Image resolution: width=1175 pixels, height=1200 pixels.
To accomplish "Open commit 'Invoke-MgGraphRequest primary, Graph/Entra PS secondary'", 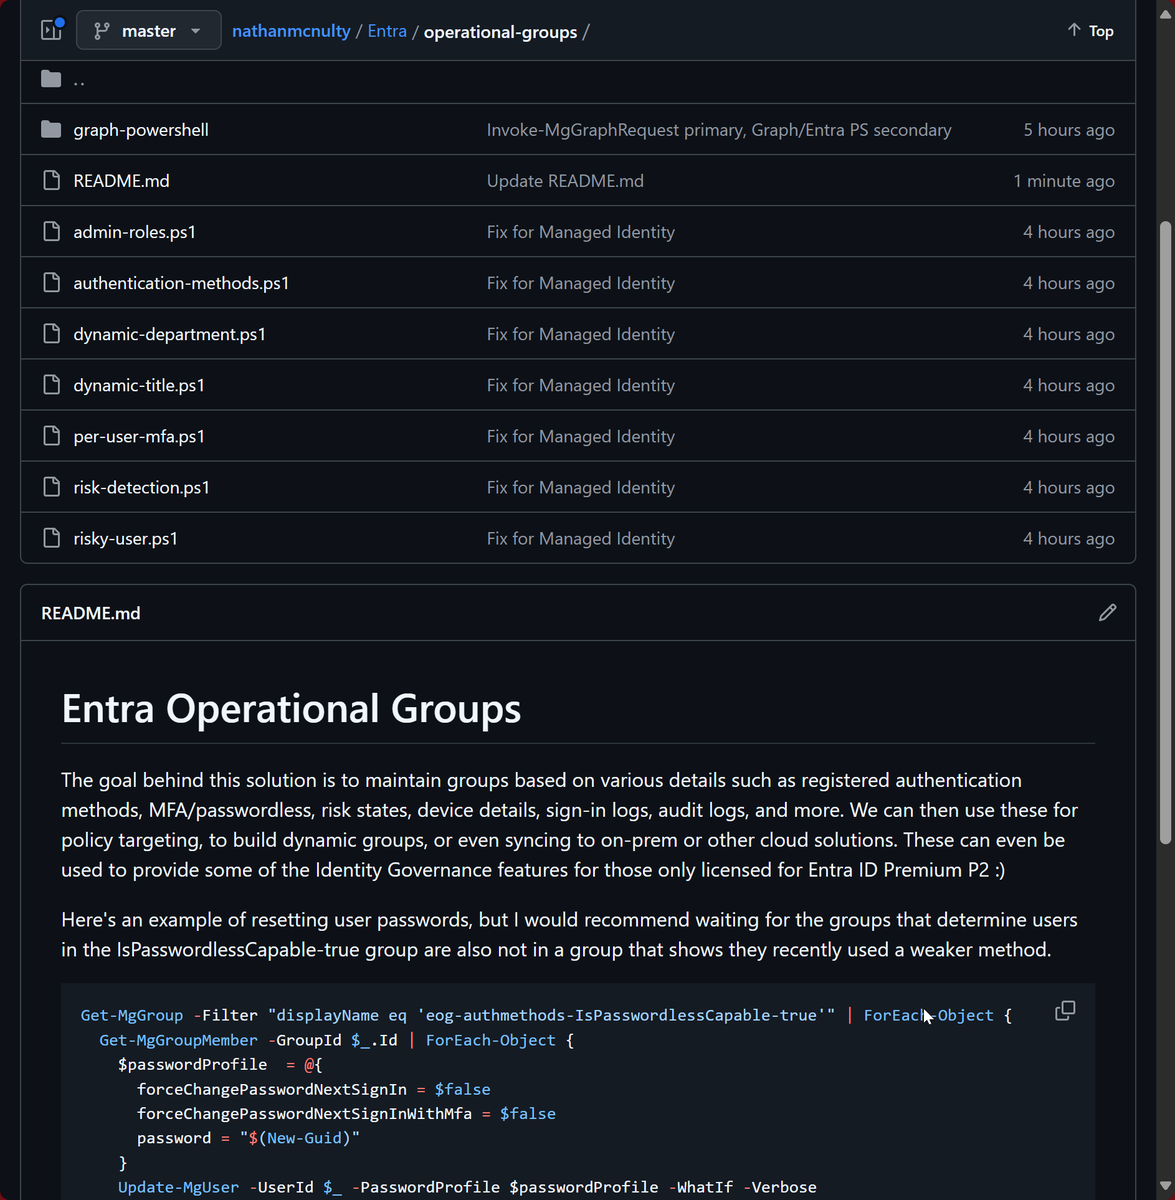I will 719,130.
